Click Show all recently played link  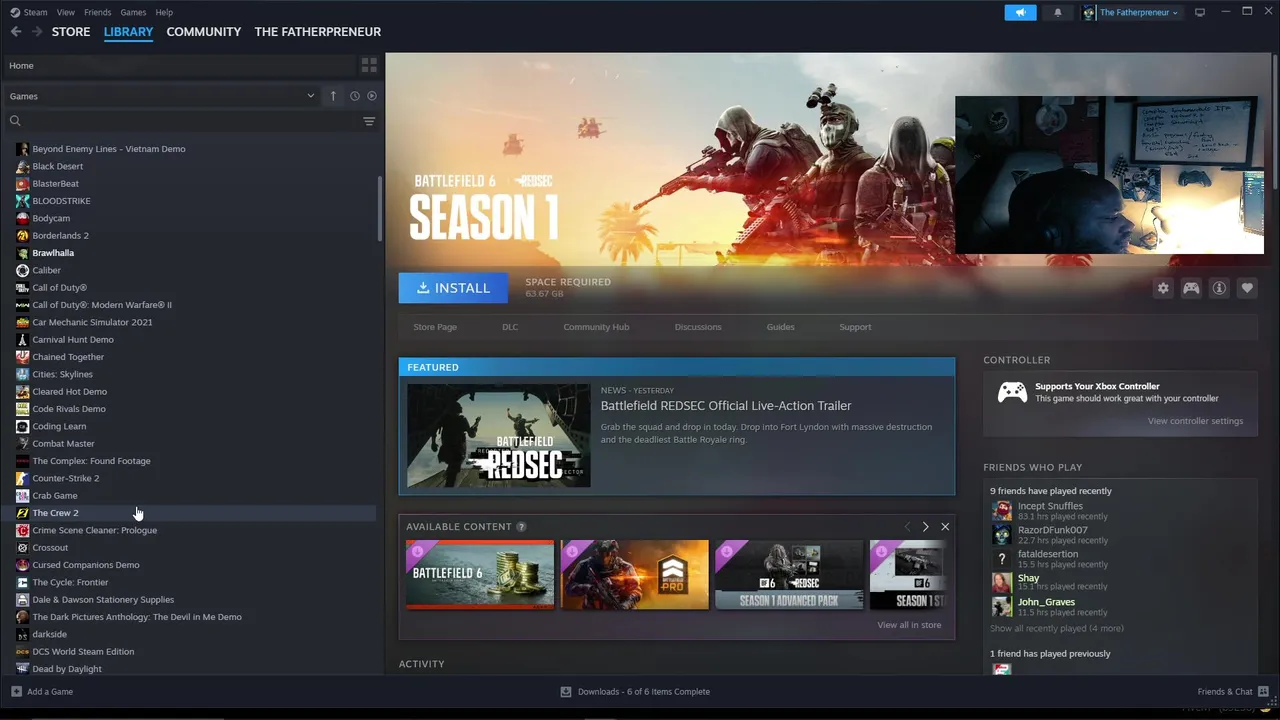pos(1057,629)
